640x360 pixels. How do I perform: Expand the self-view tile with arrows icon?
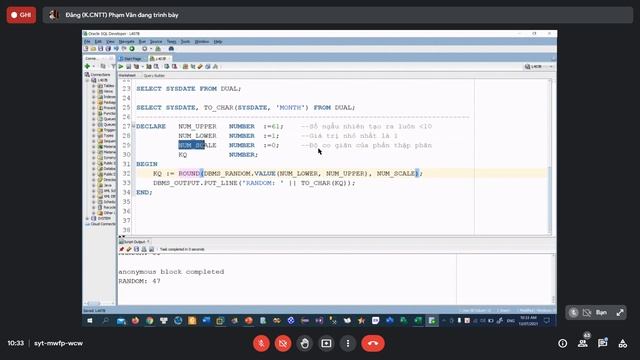coord(620,313)
